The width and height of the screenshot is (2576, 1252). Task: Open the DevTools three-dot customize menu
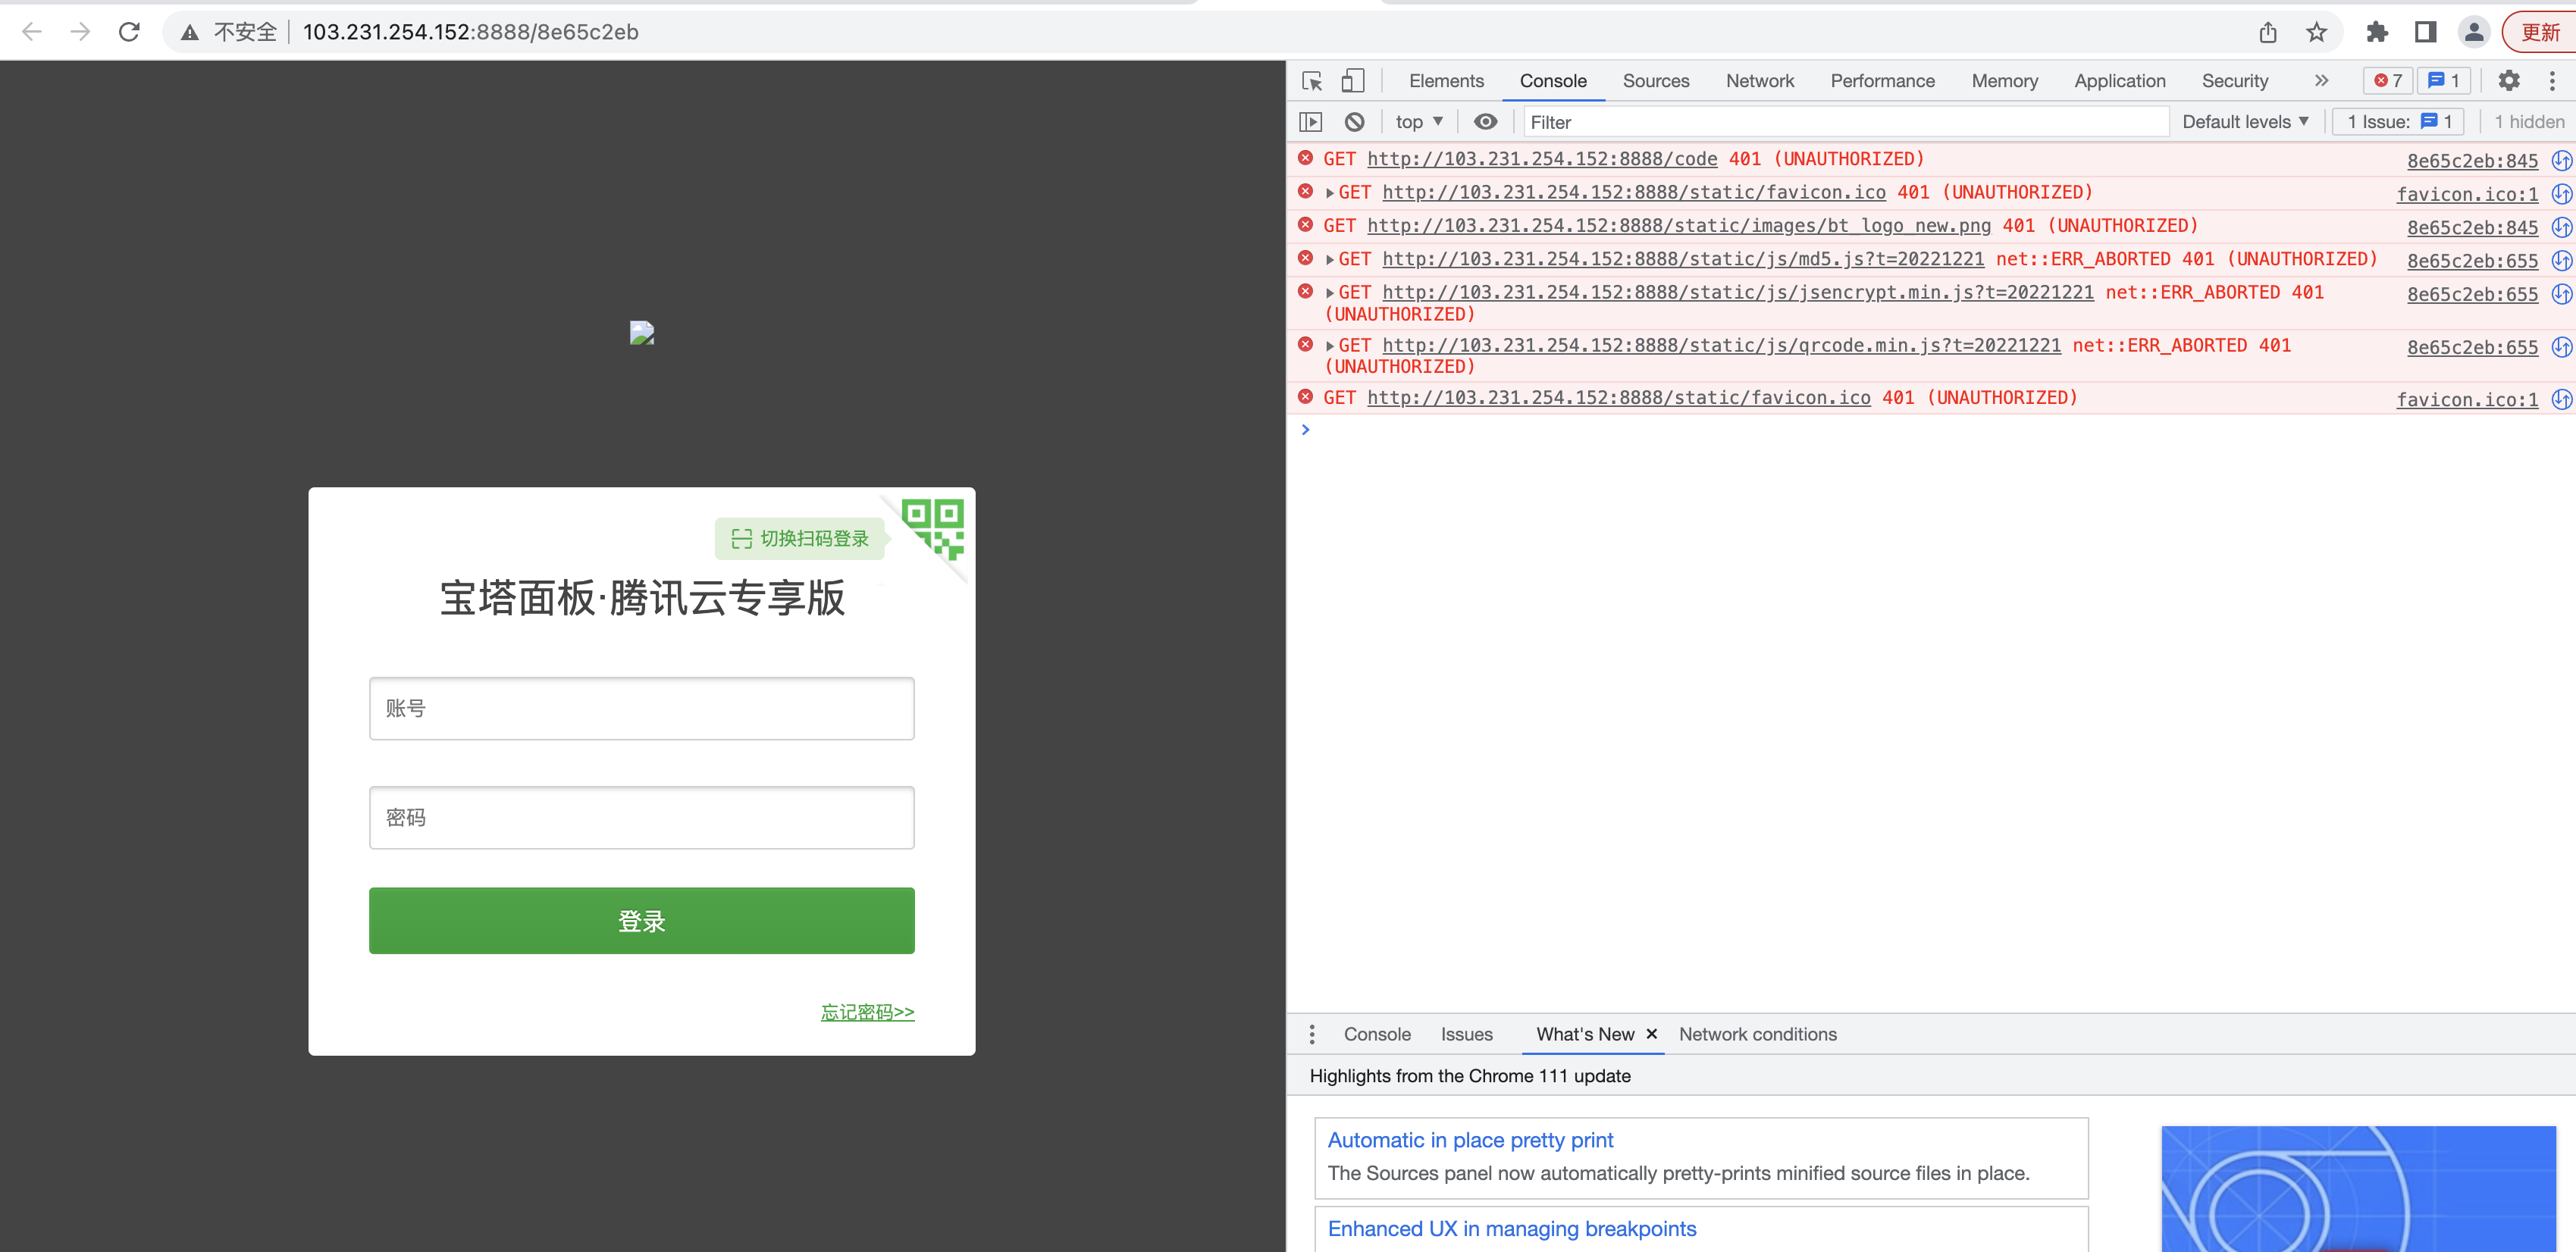coord(2552,81)
